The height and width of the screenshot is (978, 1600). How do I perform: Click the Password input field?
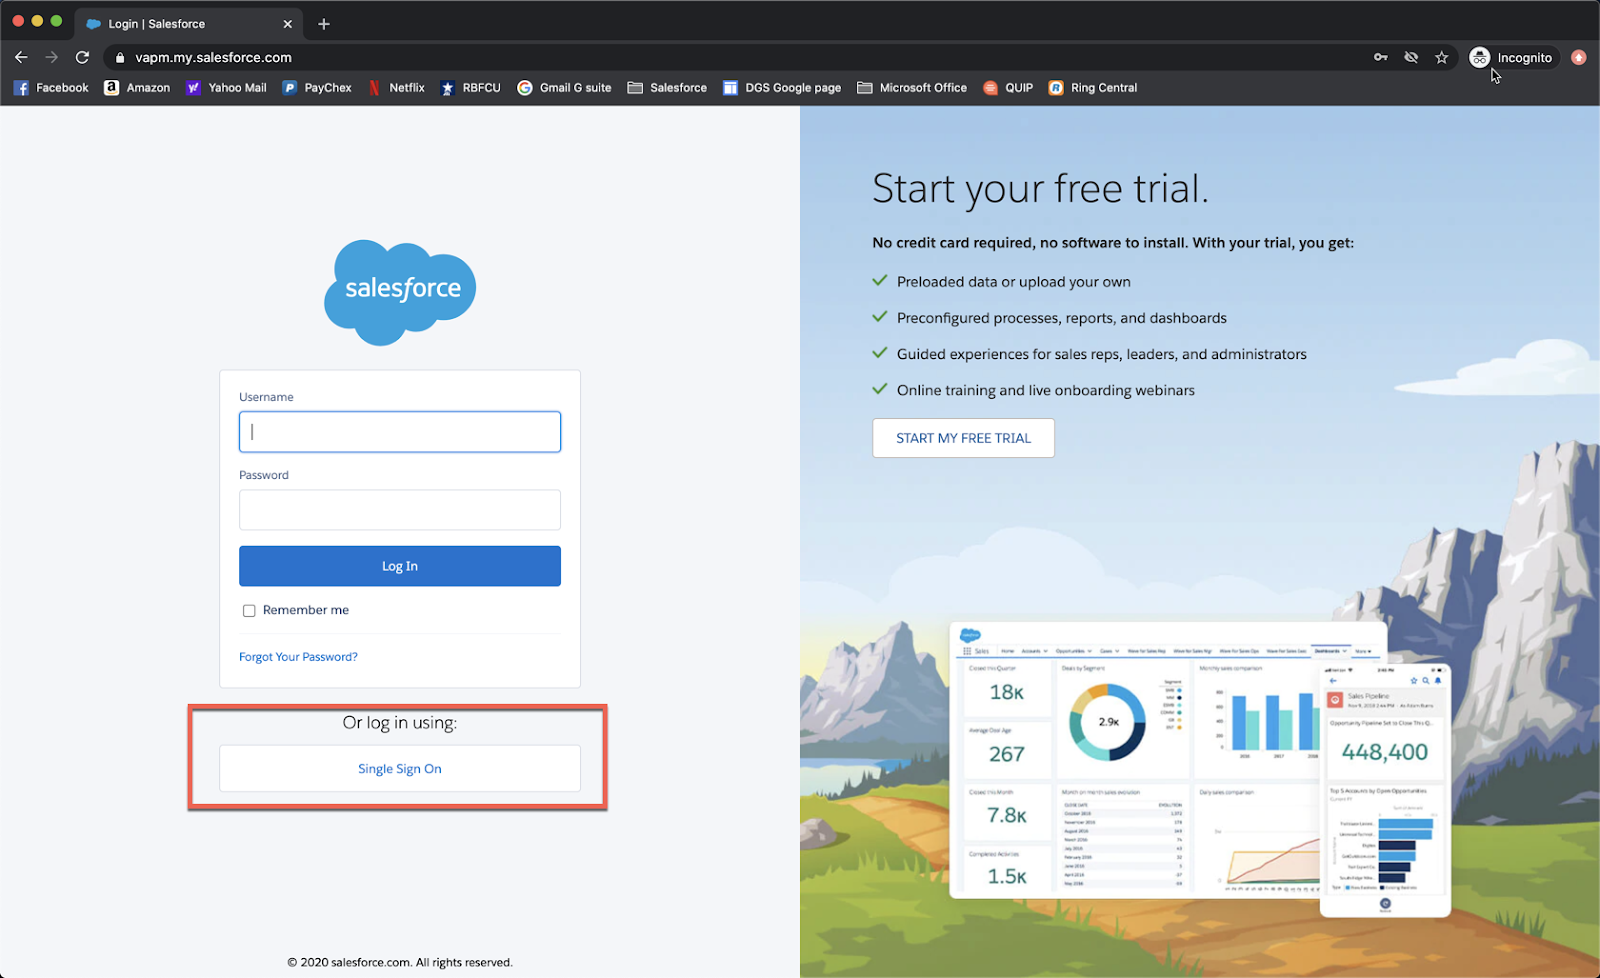[x=400, y=510]
